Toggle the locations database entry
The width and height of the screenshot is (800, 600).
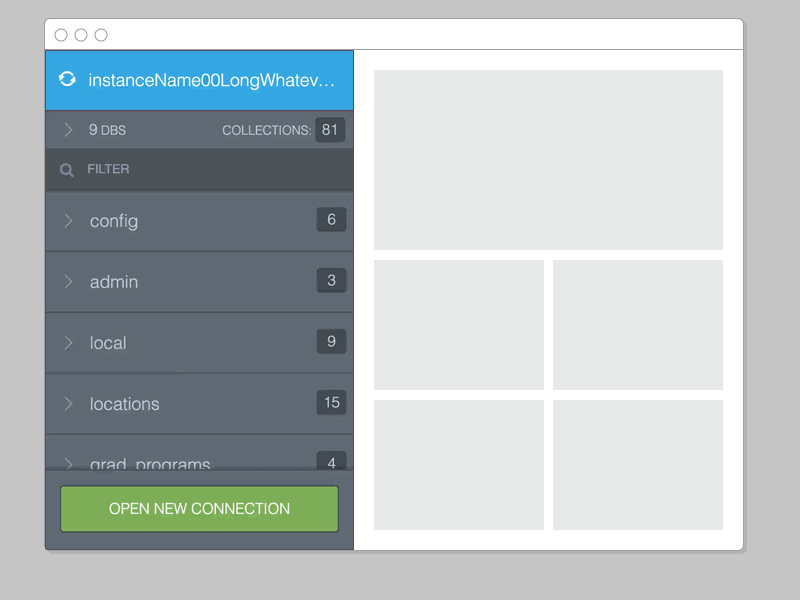point(67,403)
